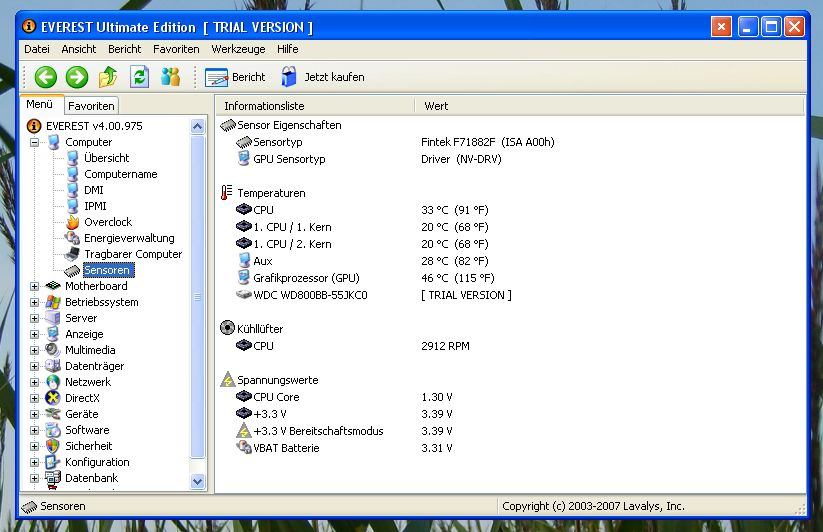Click the users icon in the toolbar
823x532 pixels.
click(171, 77)
